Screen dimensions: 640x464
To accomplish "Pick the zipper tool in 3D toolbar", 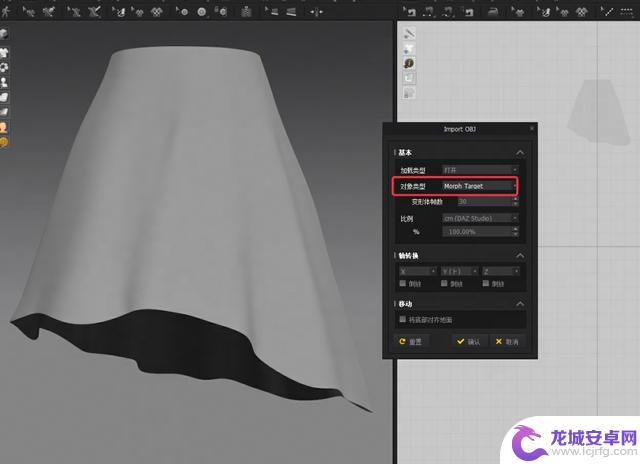I will pyautogui.click(x=246, y=12).
